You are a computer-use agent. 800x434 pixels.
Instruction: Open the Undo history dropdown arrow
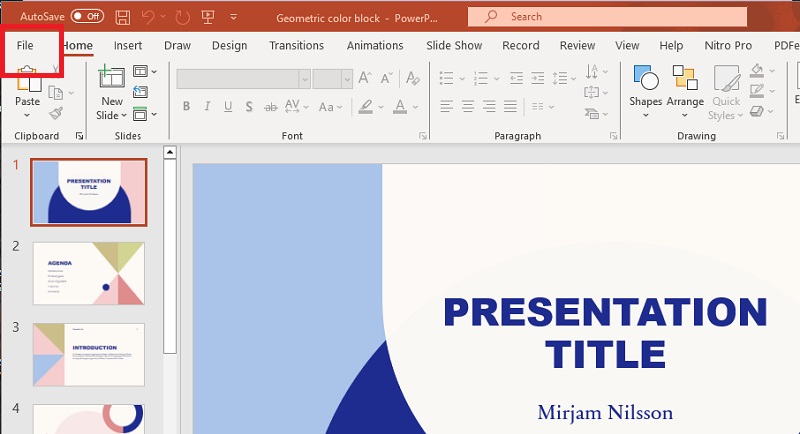(163, 17)
